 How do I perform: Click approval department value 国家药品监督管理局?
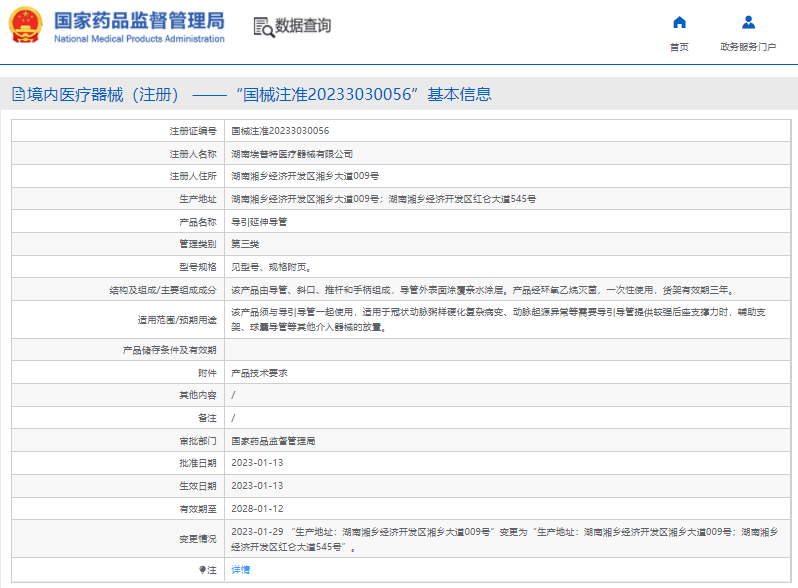coord(273,441)
